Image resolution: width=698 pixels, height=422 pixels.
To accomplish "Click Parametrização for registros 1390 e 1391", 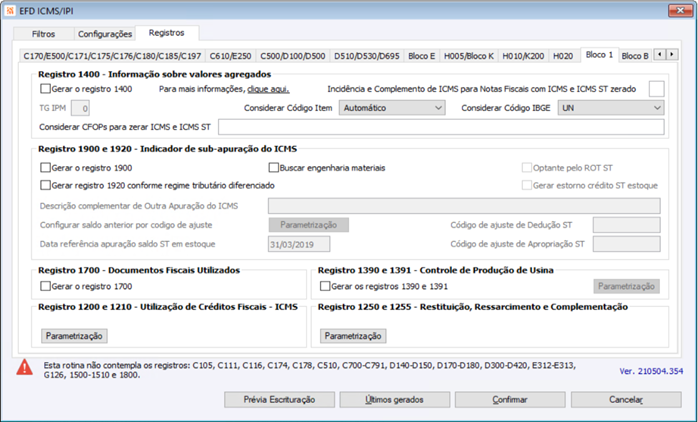I will [x=626, y=286].
